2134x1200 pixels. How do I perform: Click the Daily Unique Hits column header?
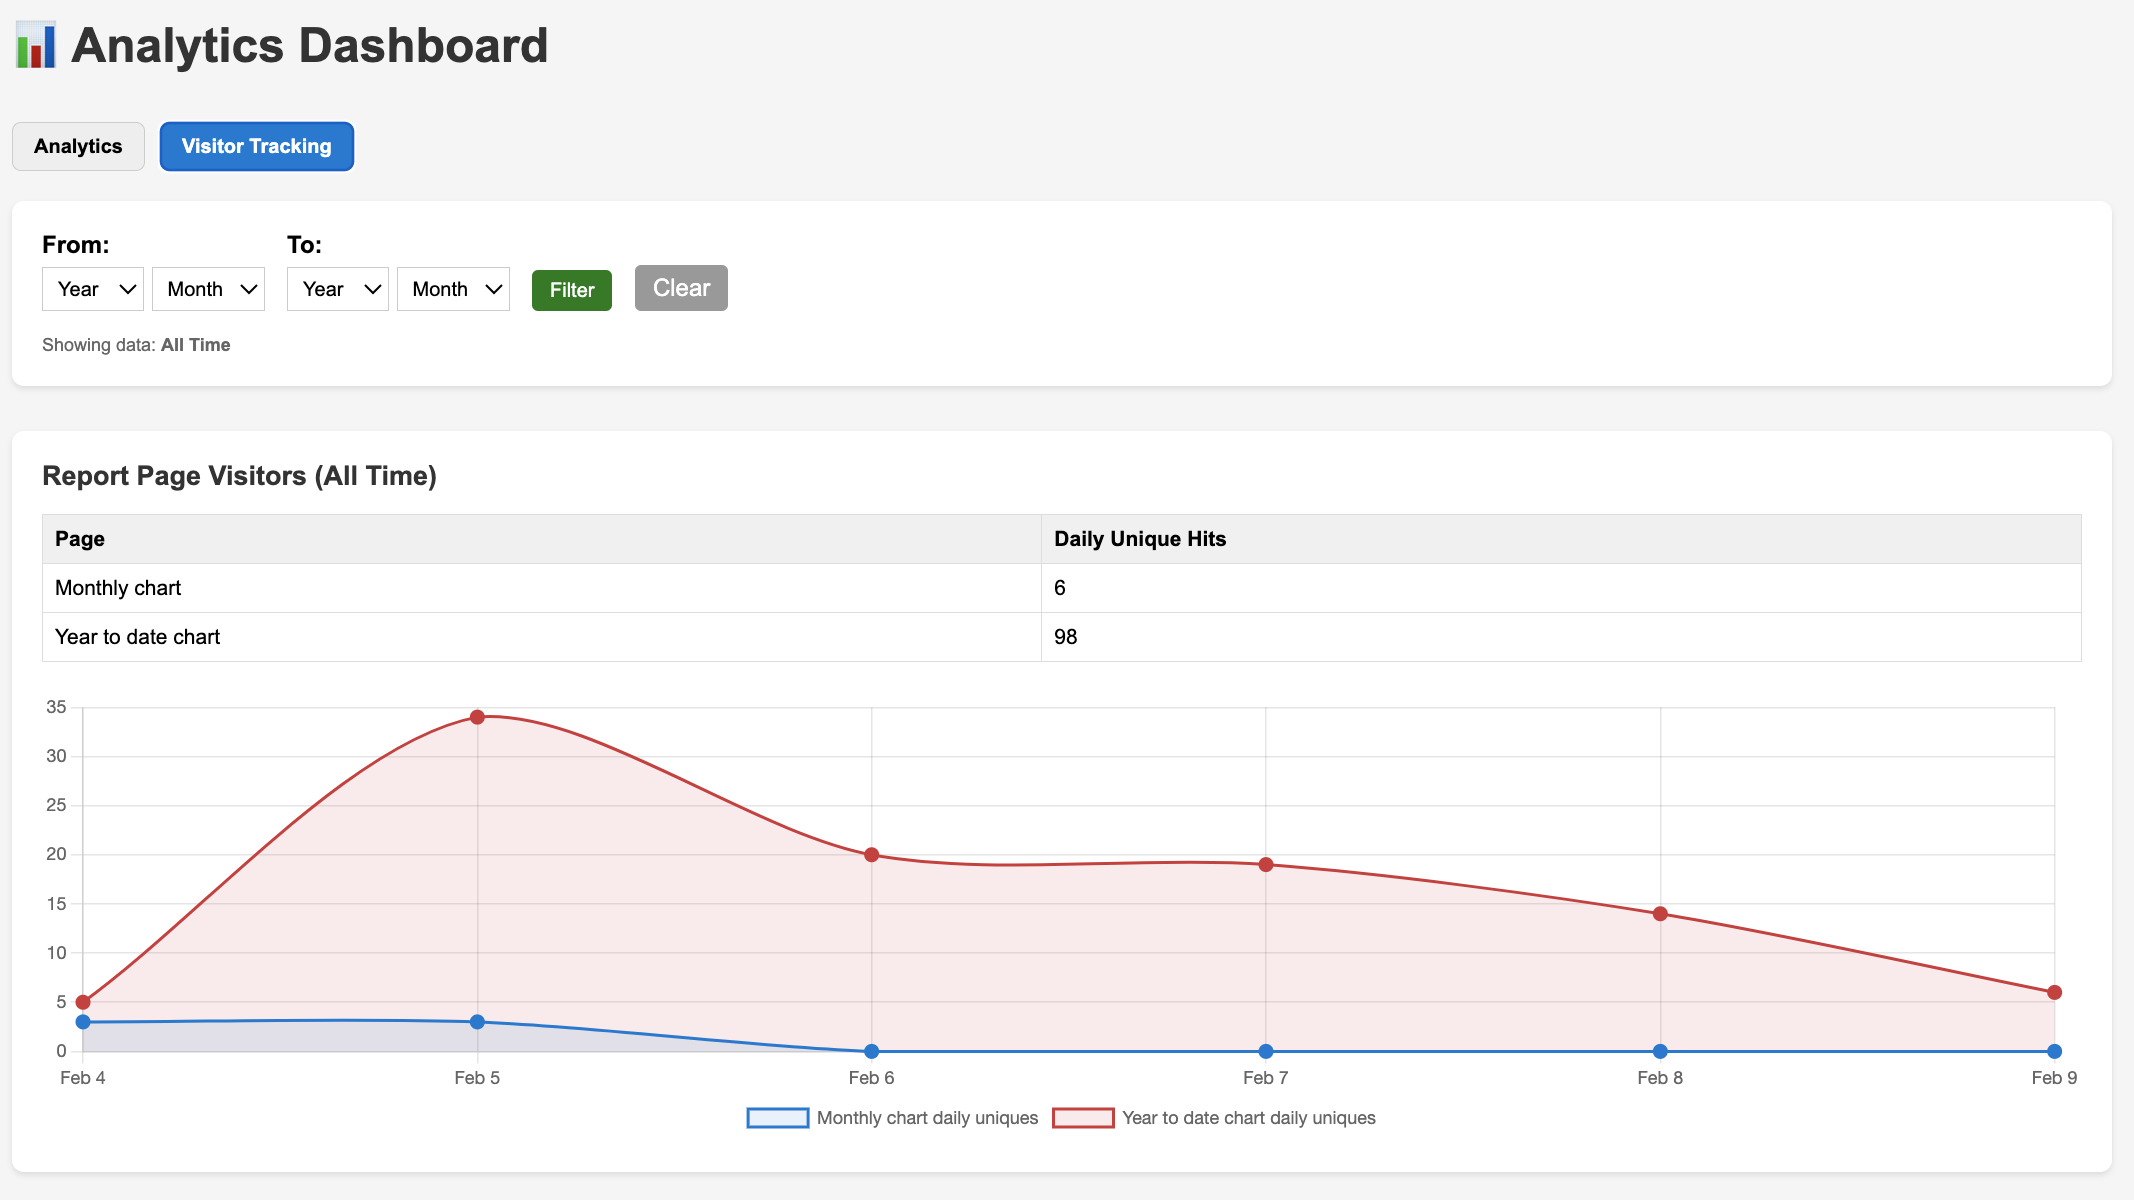1140,539
